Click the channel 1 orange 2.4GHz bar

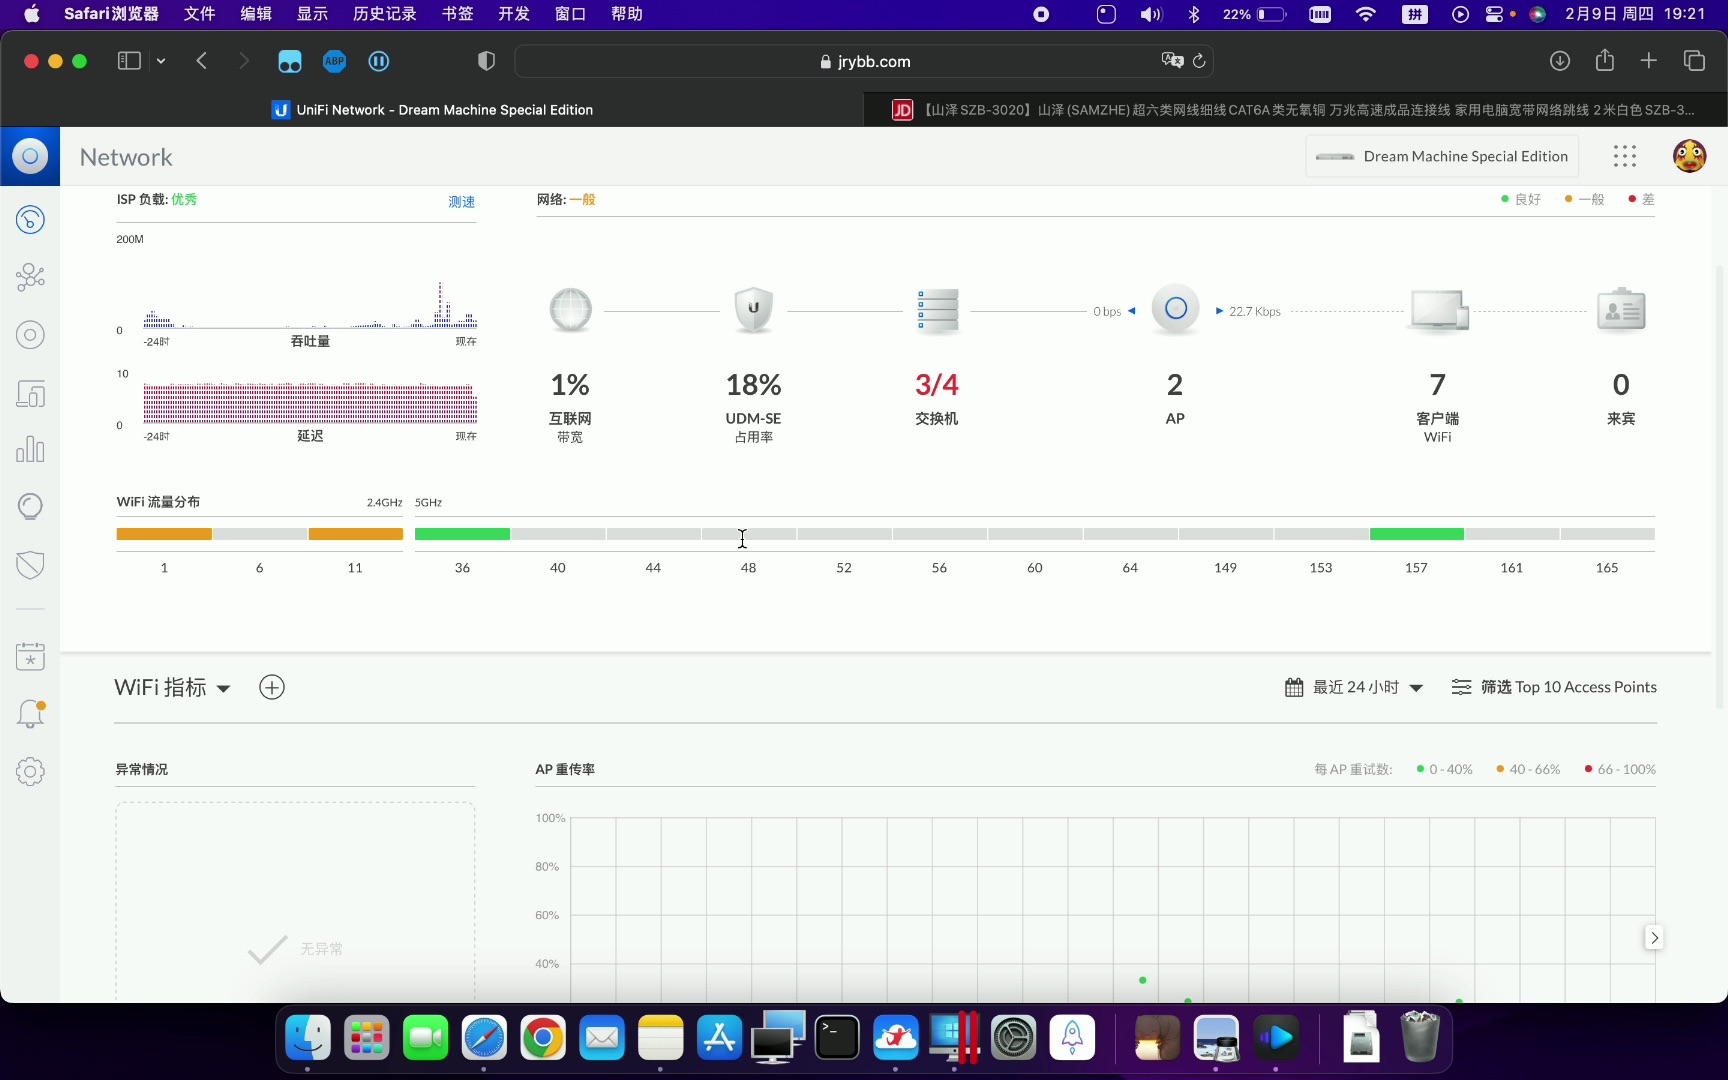coord(164,534)
